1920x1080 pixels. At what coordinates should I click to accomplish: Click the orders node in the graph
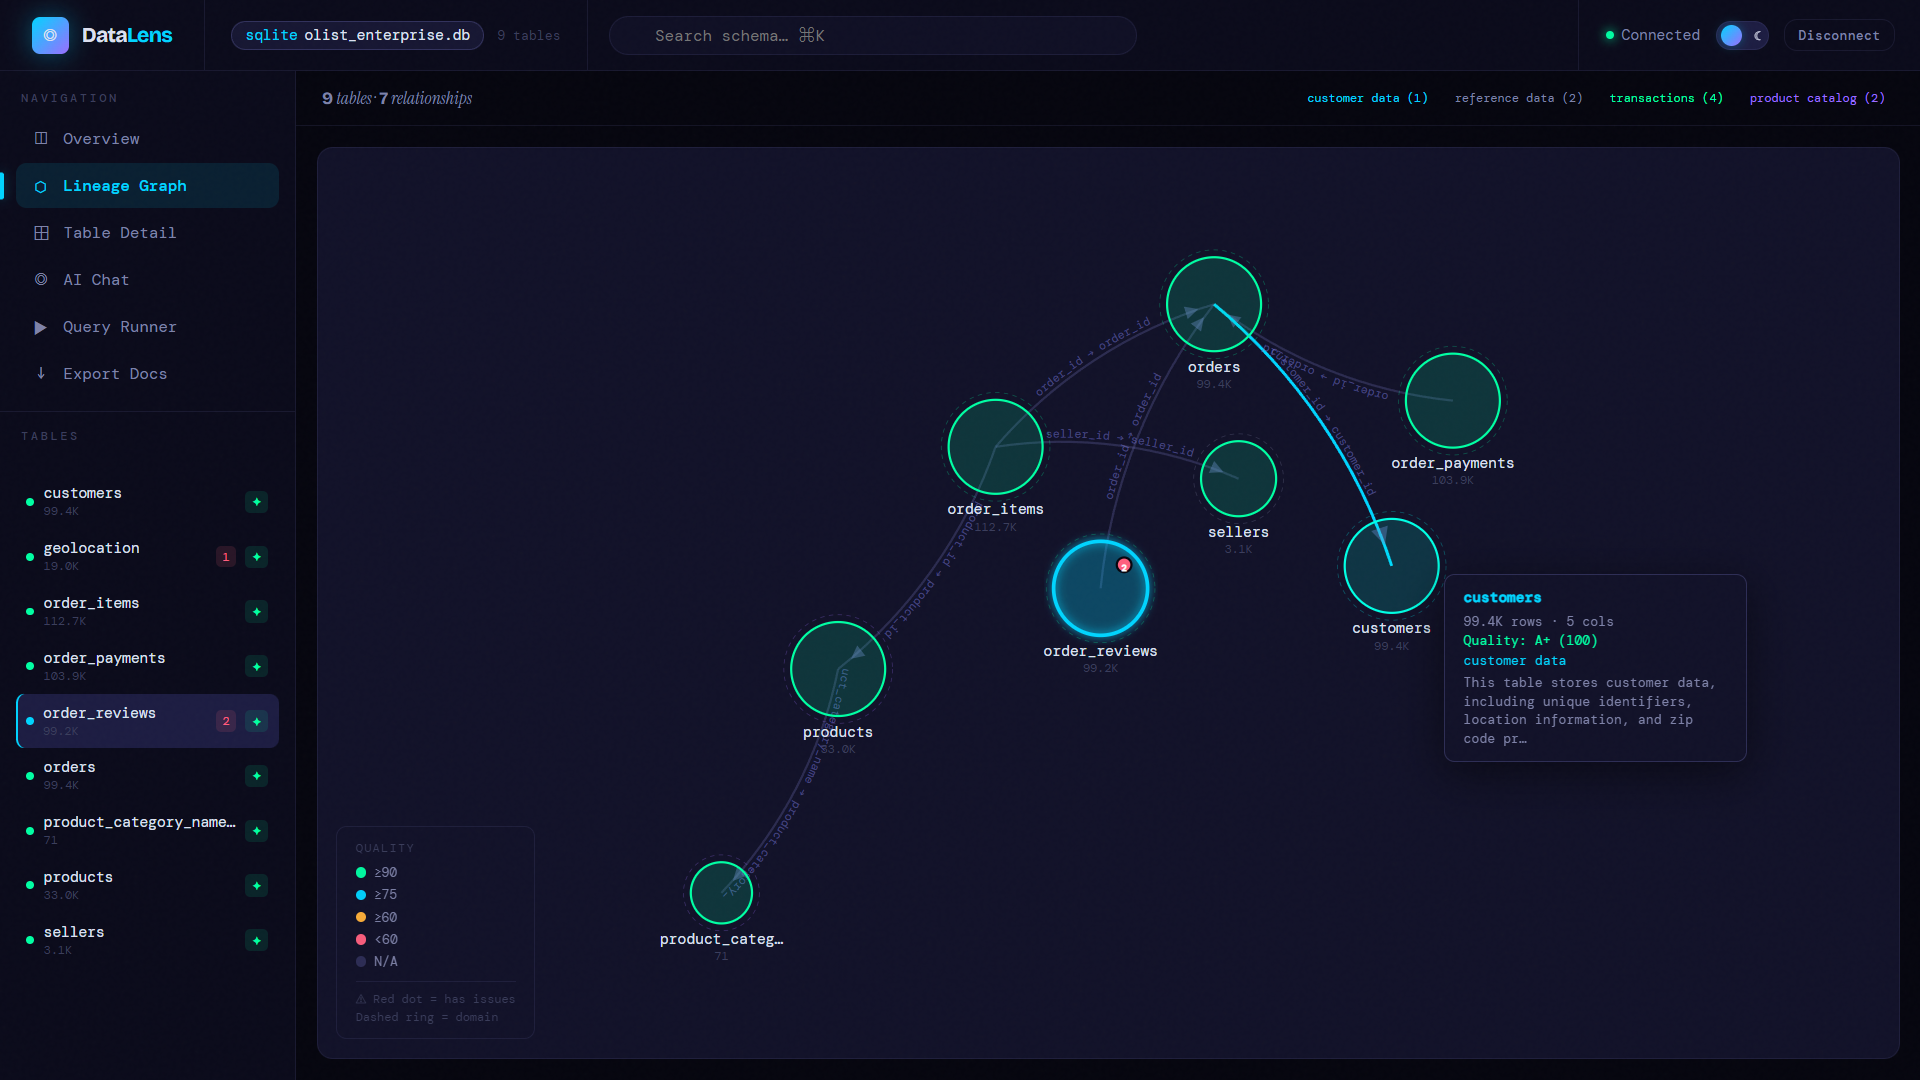(1214, 304)
